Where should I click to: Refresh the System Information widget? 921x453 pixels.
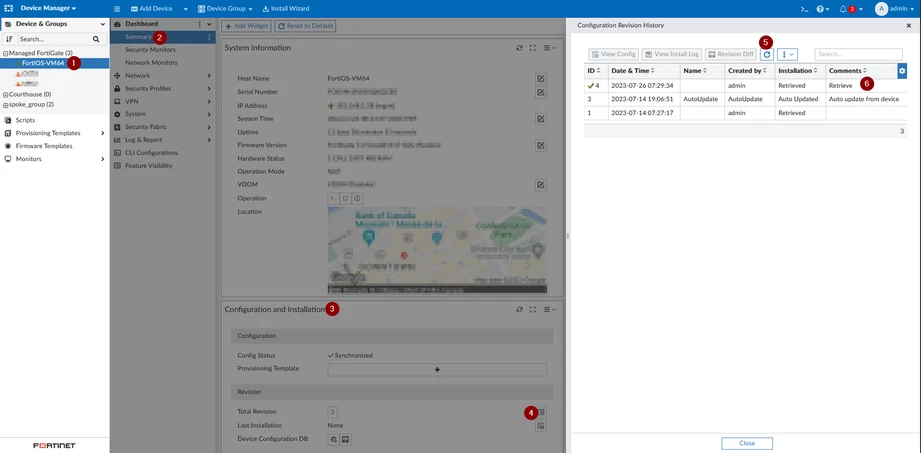tap(519, 48)
